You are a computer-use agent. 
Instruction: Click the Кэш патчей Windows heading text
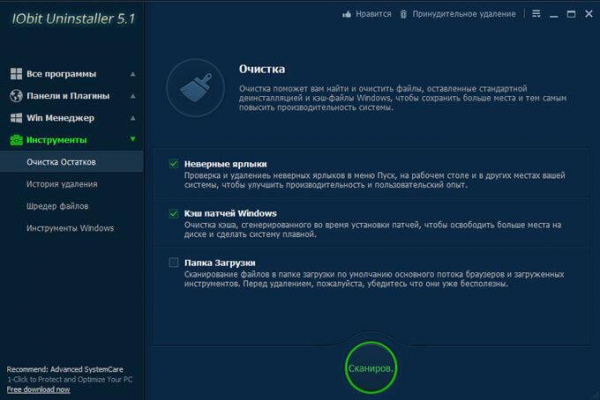point(230,213)
